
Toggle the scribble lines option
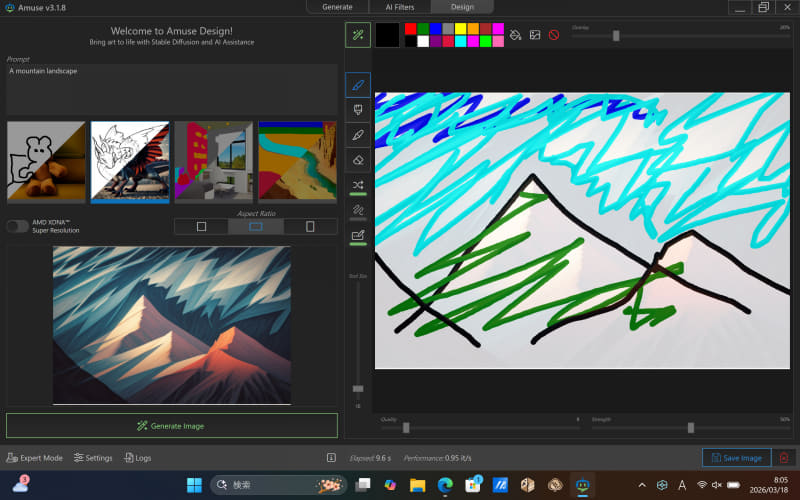pyautogui.click(x=358, y=210)
